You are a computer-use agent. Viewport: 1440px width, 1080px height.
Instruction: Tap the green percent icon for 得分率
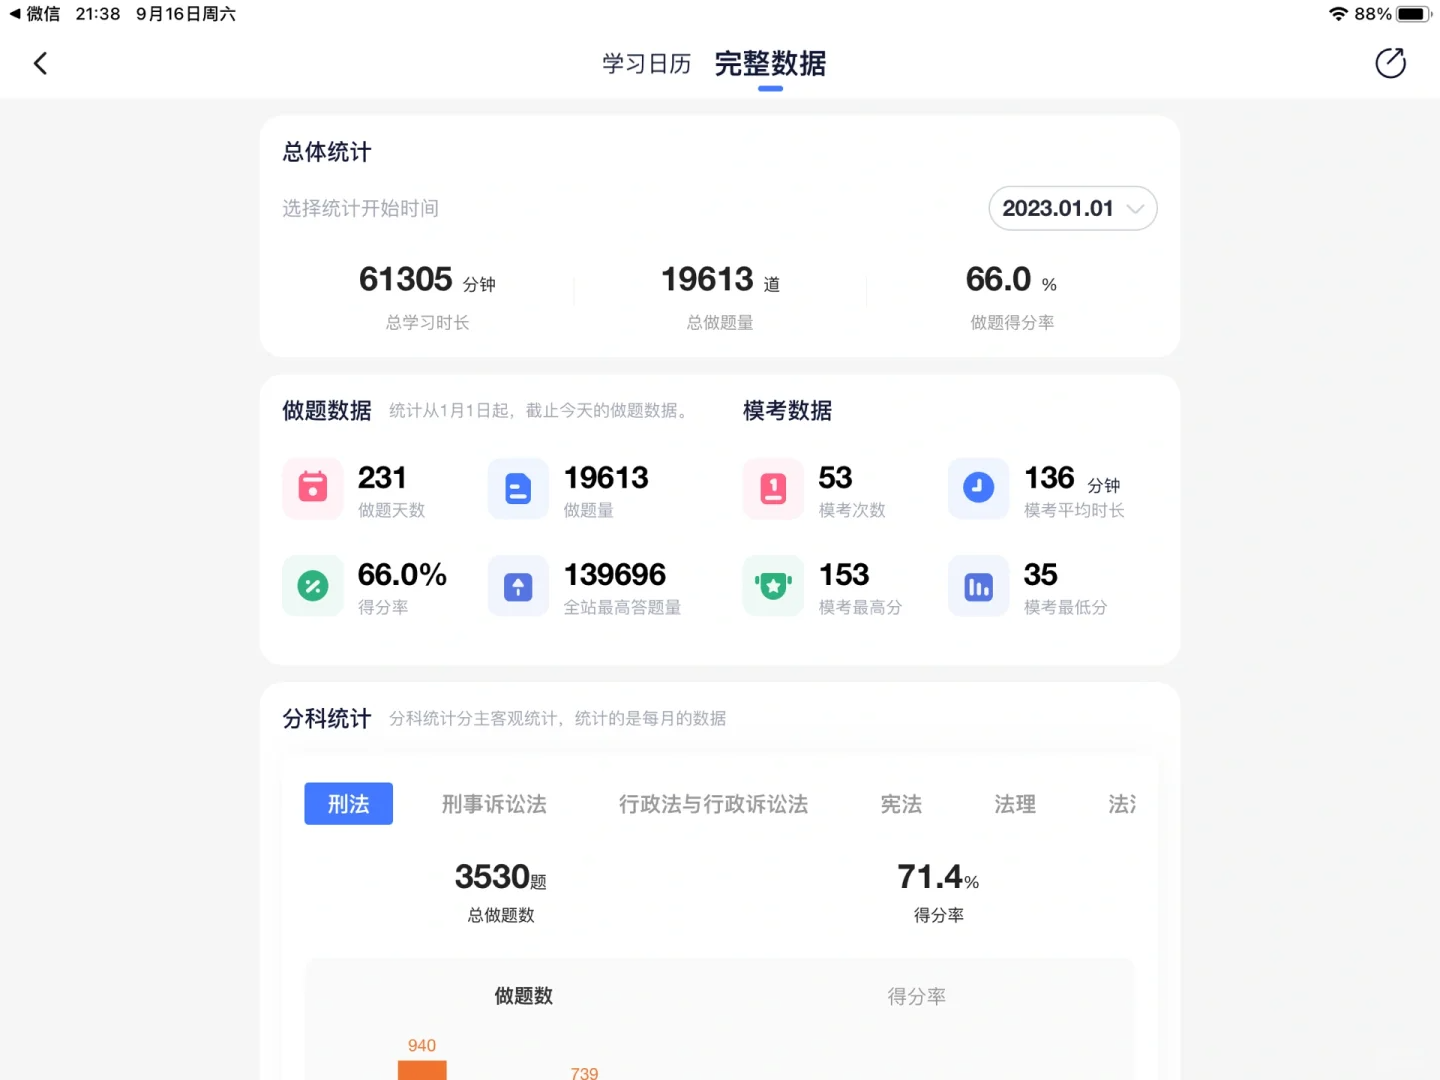pos(313,586)
